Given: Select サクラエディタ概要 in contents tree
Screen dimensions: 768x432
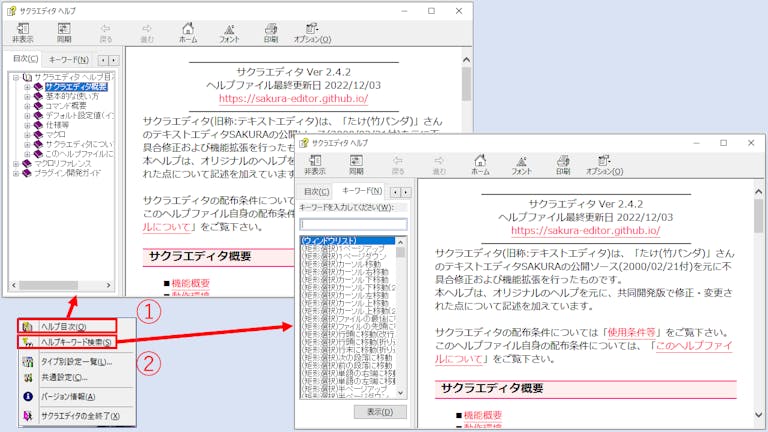Looking at the screenshot, I should (76, 87).
